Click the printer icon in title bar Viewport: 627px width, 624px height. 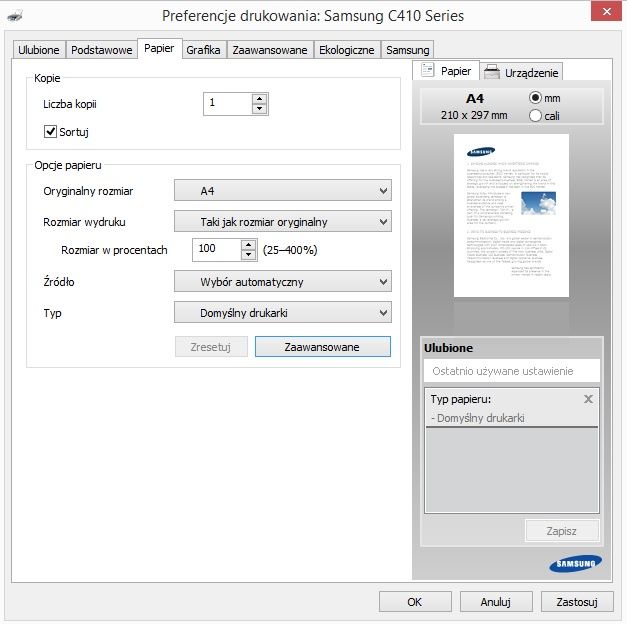tap(15, 16)
